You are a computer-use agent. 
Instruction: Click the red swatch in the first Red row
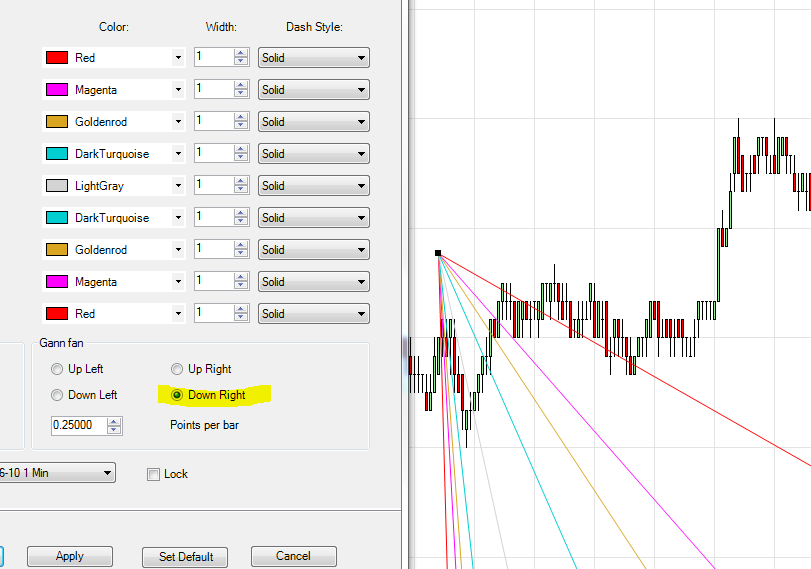click(x=57, y=57)
